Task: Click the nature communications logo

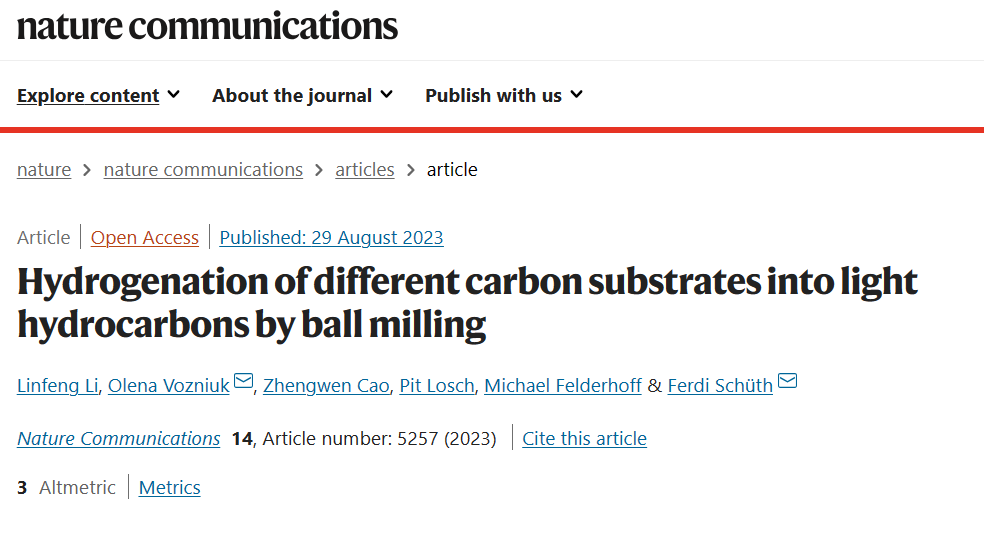Action: point(207,26)
